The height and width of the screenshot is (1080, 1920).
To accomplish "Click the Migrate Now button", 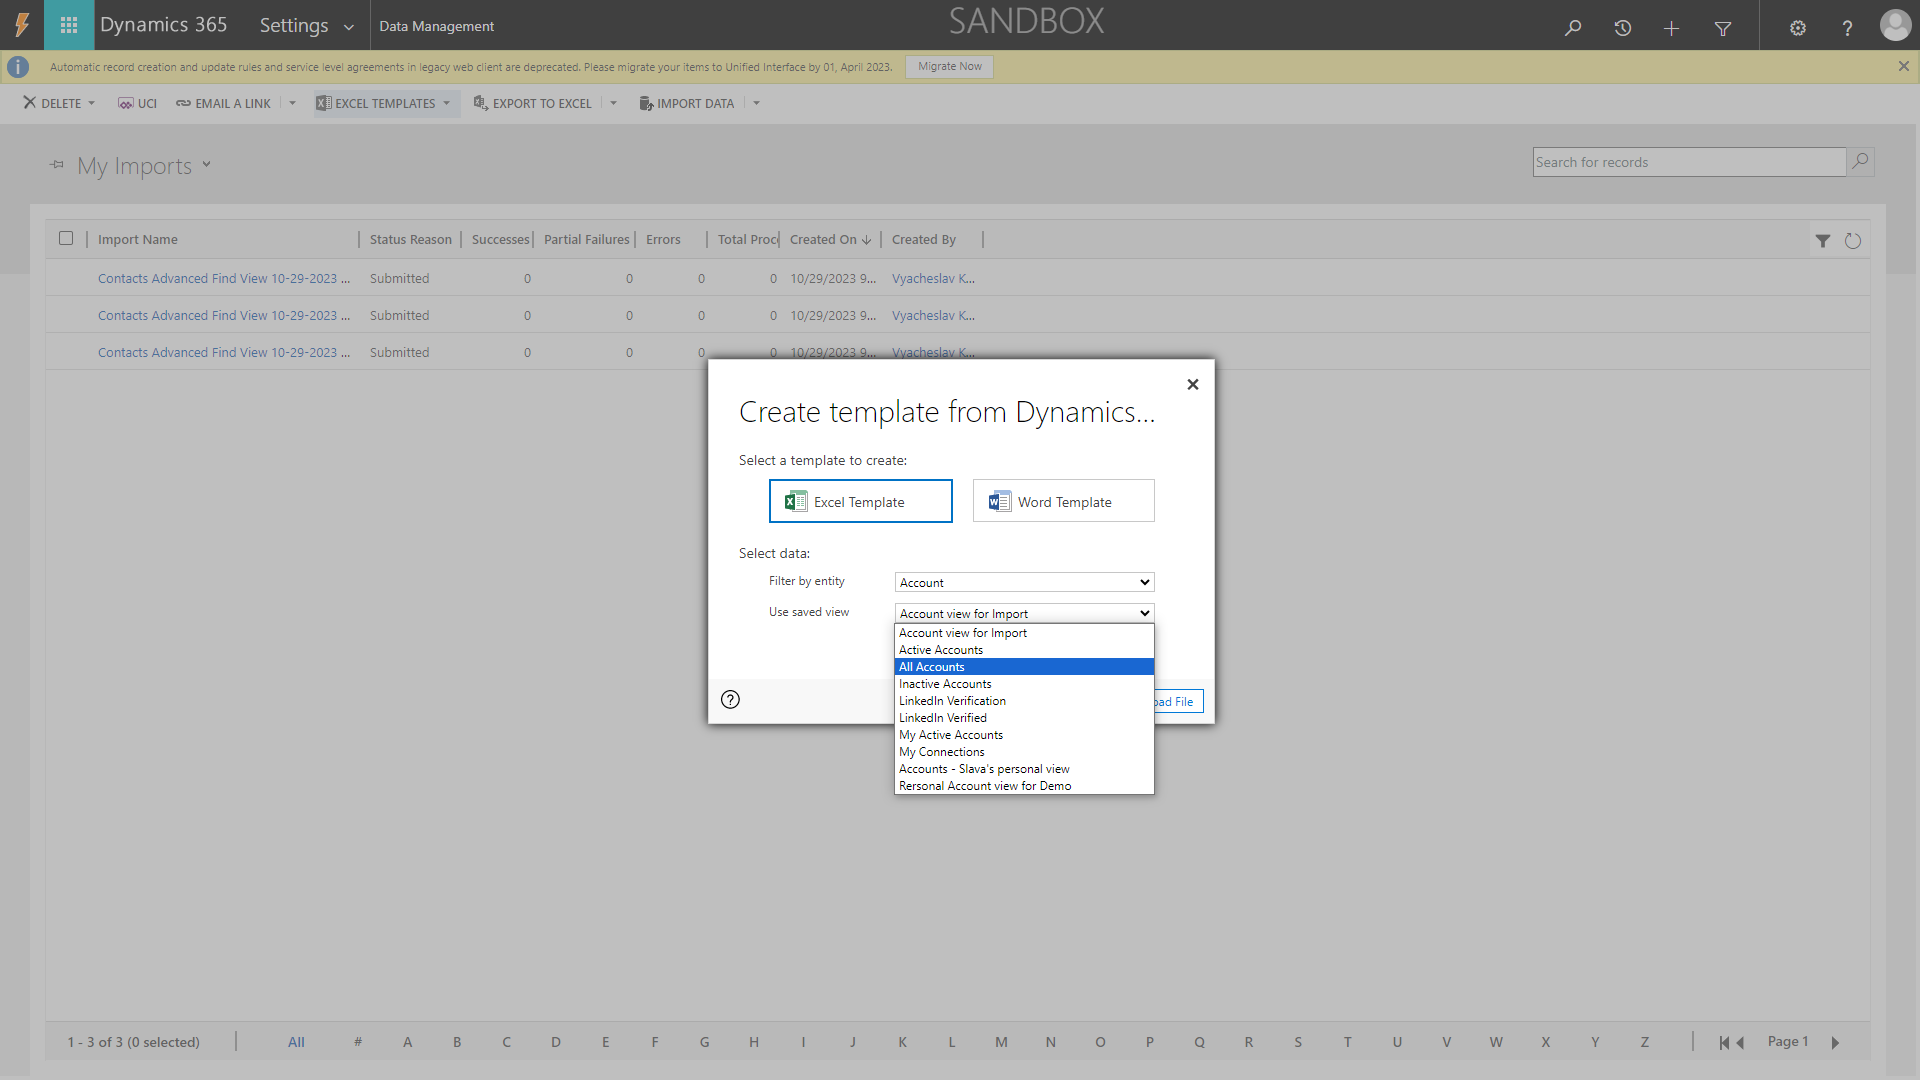I will coord(949,66).
